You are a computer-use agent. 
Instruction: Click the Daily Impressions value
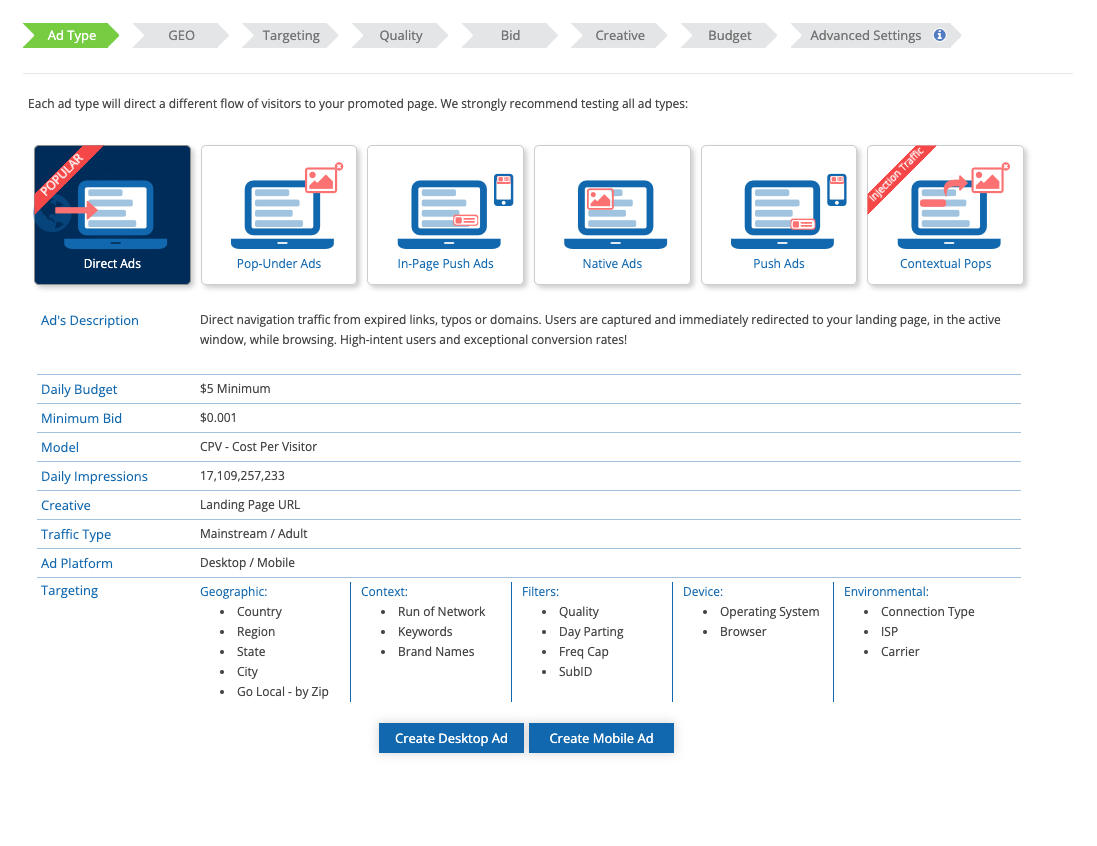tap(242, 476)
